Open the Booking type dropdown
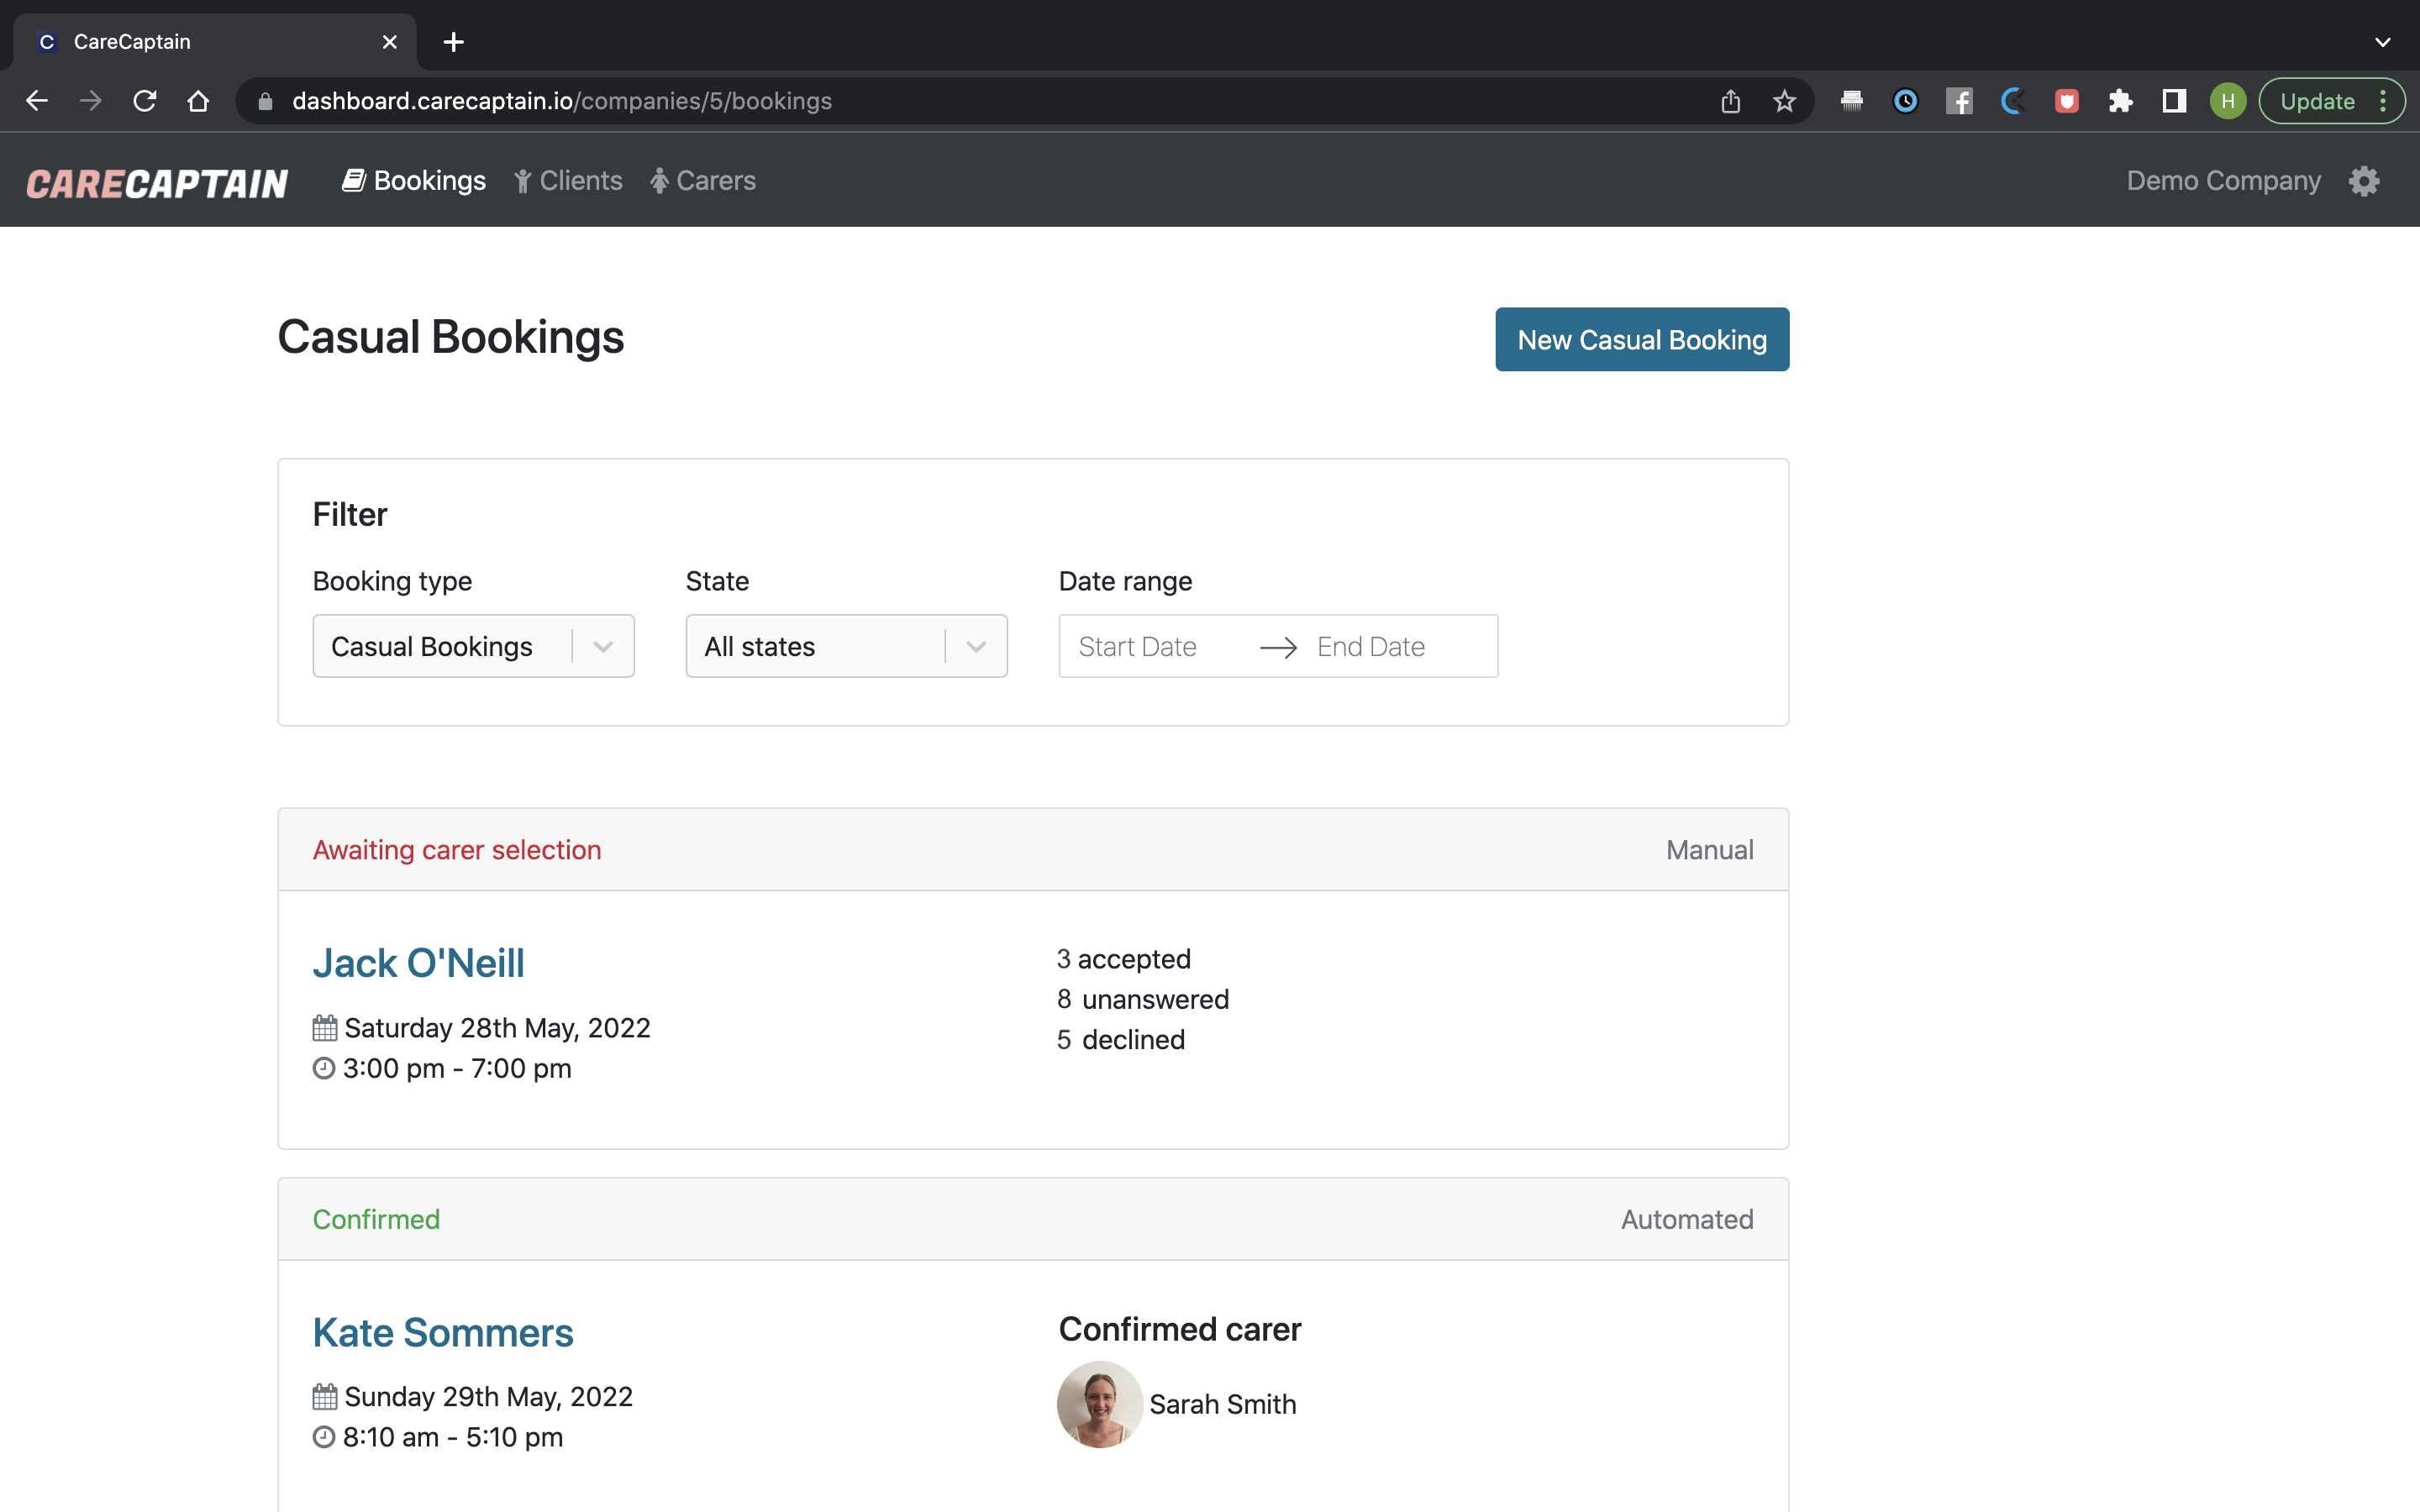This screenshot has height=1512, width=2420. (x=473, y=645)
